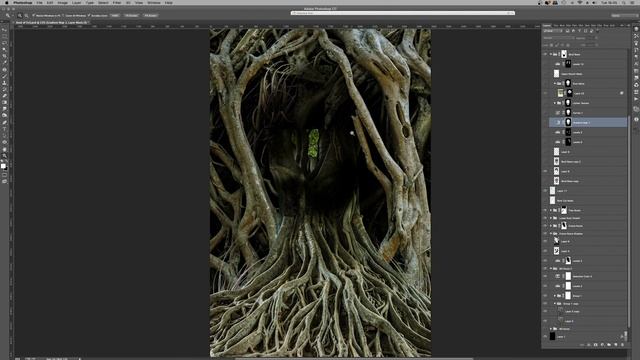The image size is (640, 360).
Task: Click the black Layer 1 thumbnail
Action: 552,337
